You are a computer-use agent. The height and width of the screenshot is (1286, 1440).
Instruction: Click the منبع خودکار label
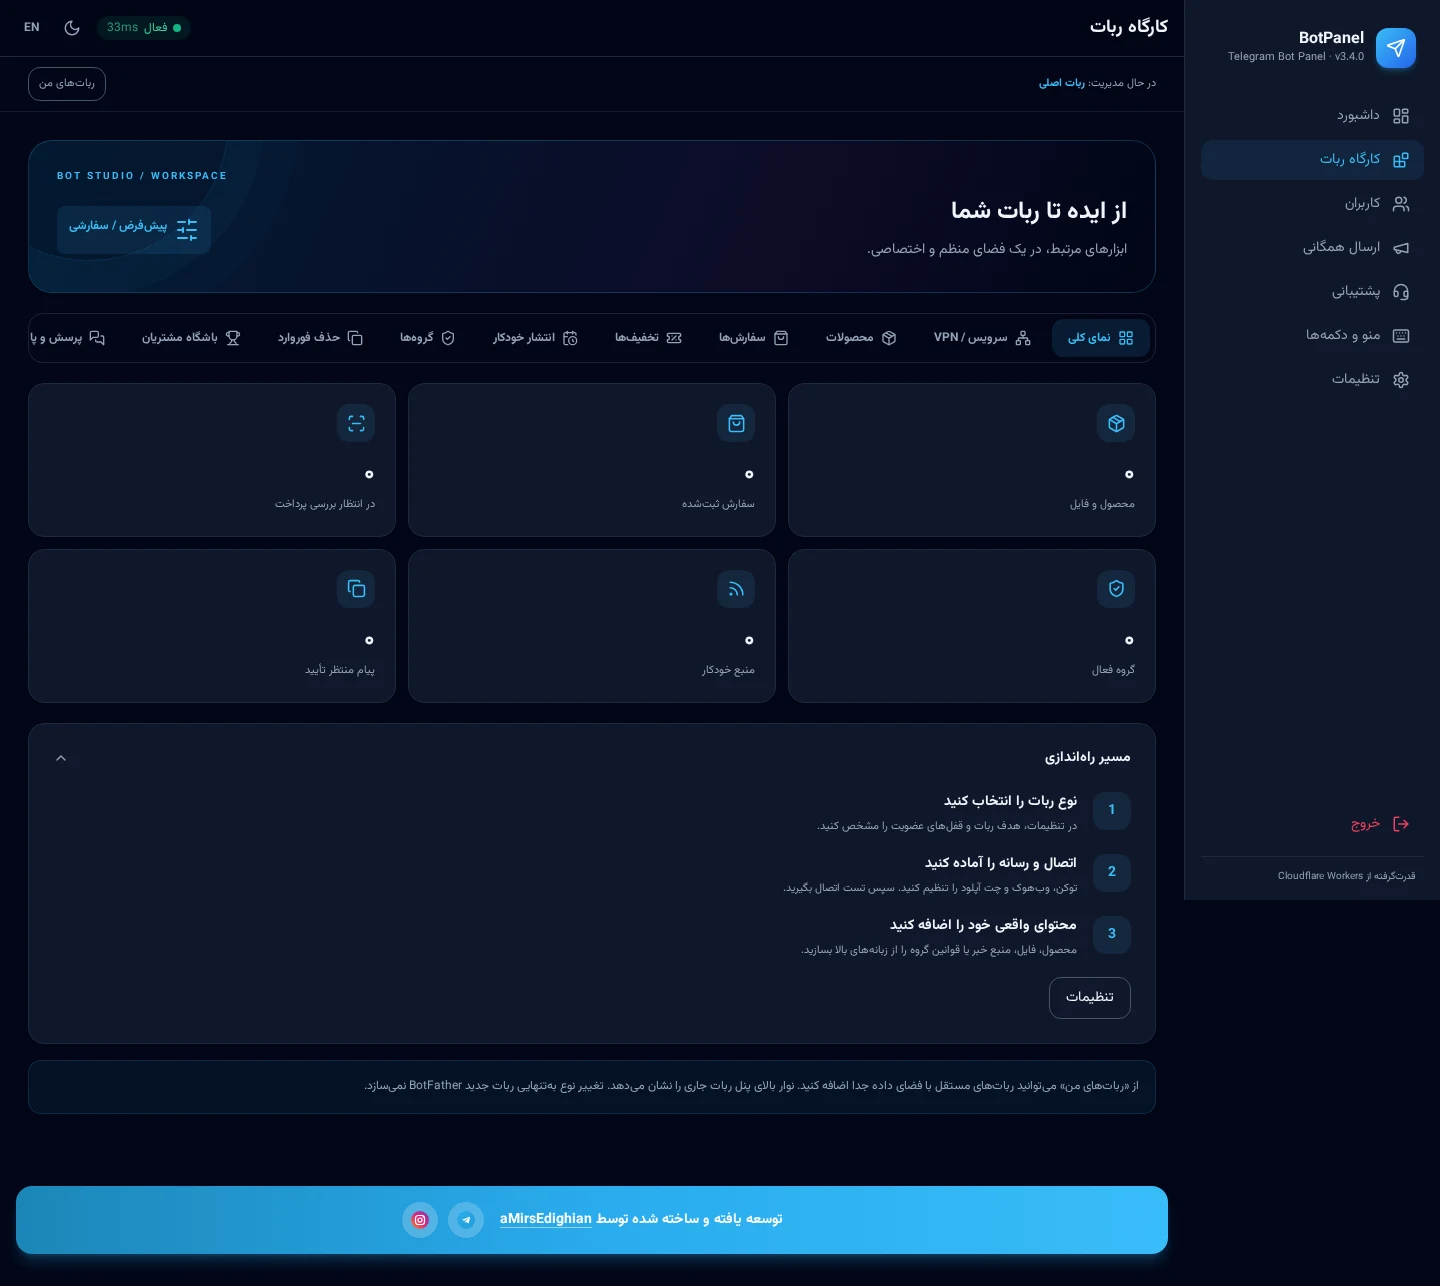(x=728, y=670)
